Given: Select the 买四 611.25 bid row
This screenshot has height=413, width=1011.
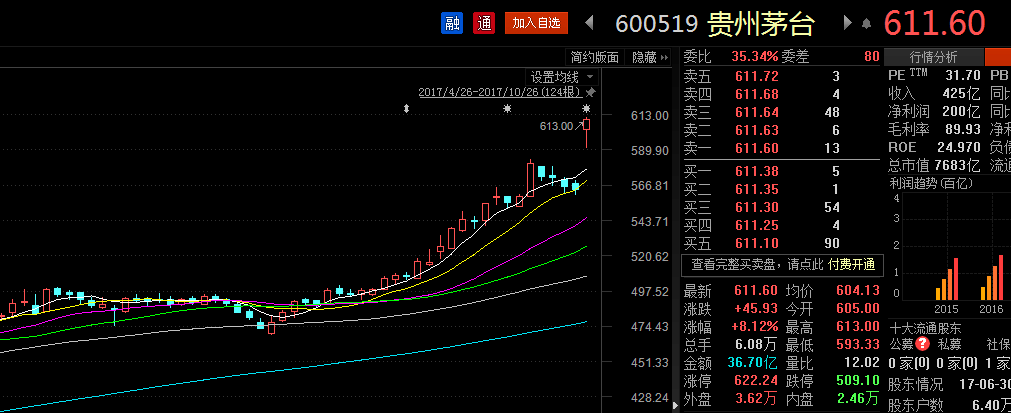Looking at the screenshot, I should (x=781, y=226).
